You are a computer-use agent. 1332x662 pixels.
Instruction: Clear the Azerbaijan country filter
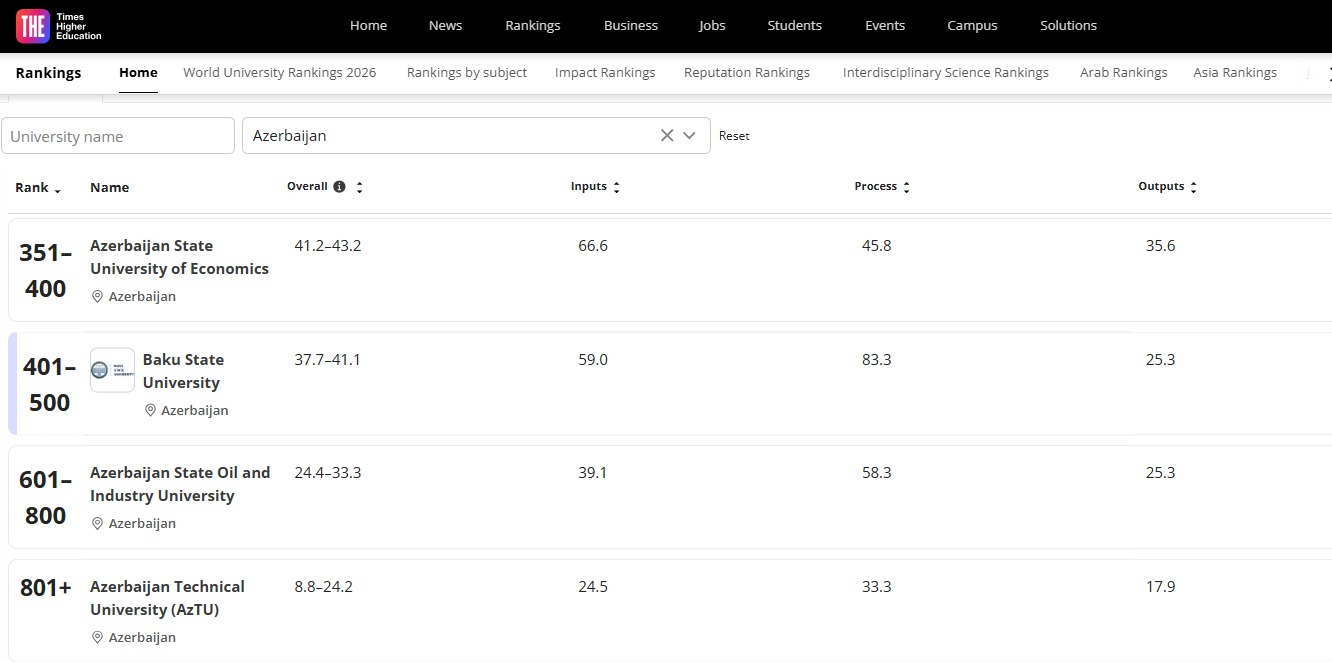(x=667, y=136)
